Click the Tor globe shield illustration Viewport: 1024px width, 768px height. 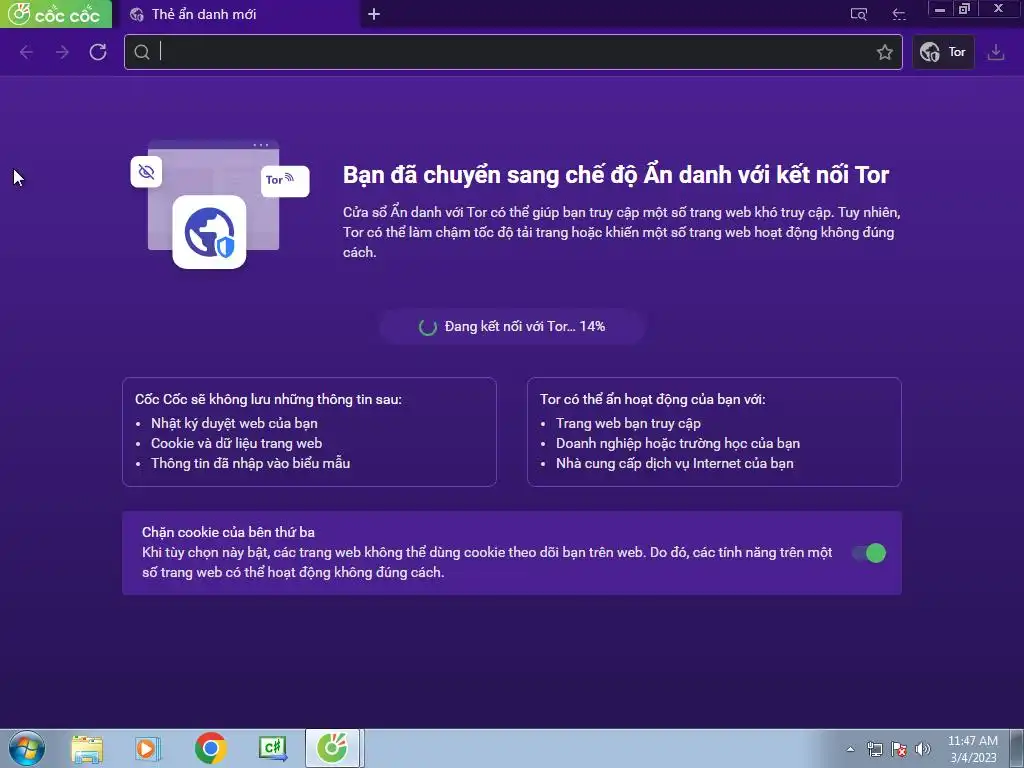click(210, 232)
